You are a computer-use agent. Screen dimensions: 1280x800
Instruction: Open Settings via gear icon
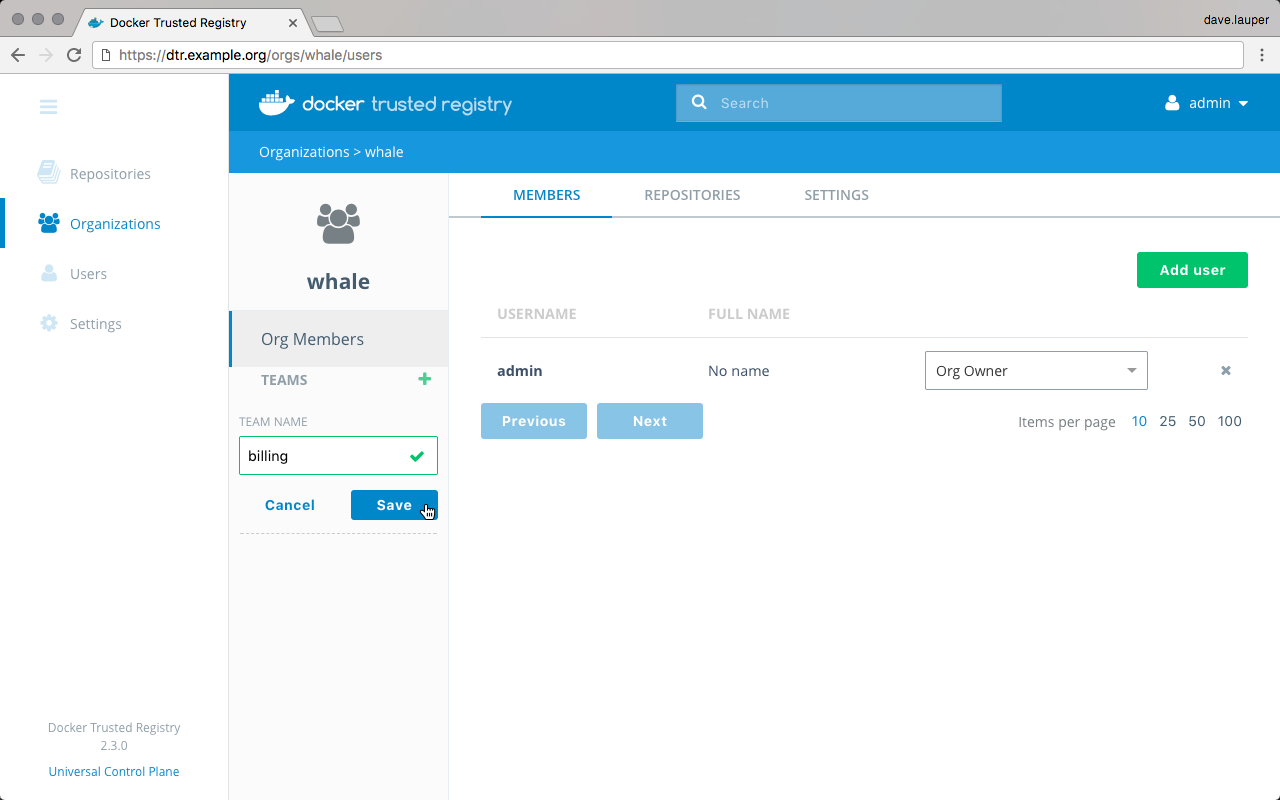tap(49, 324)
